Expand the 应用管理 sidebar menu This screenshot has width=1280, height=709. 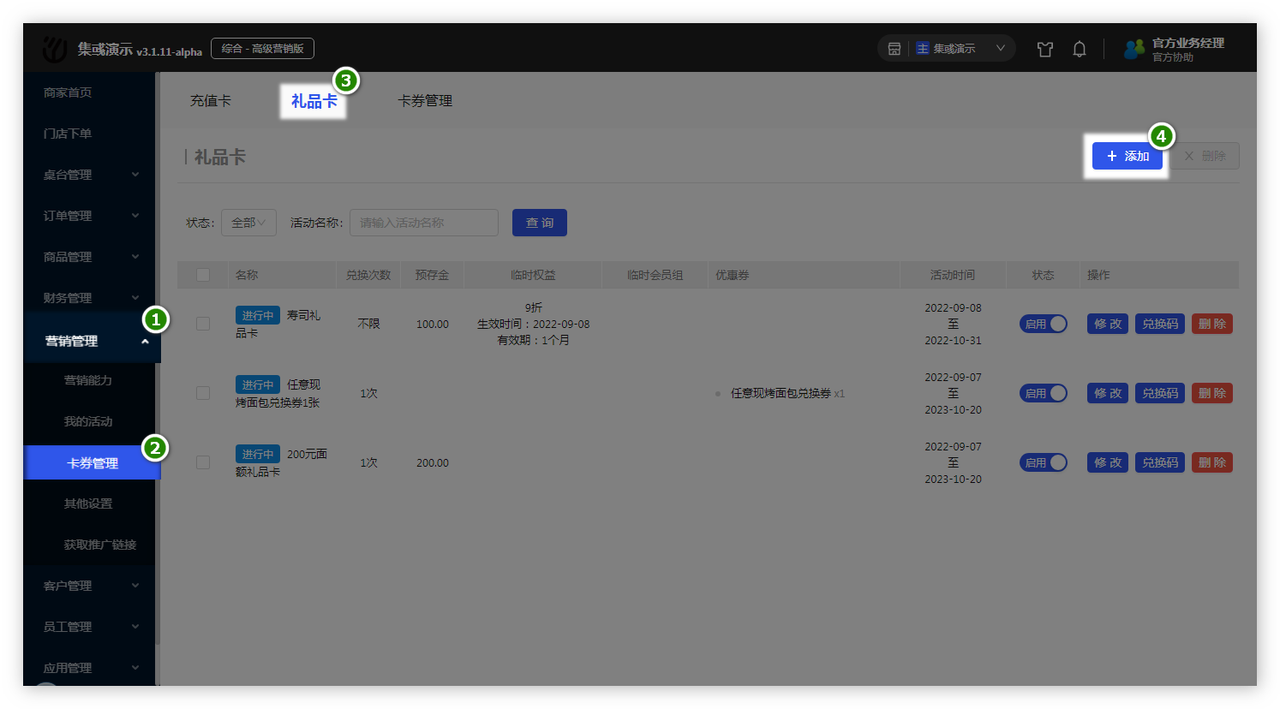(x=90, y=667)
